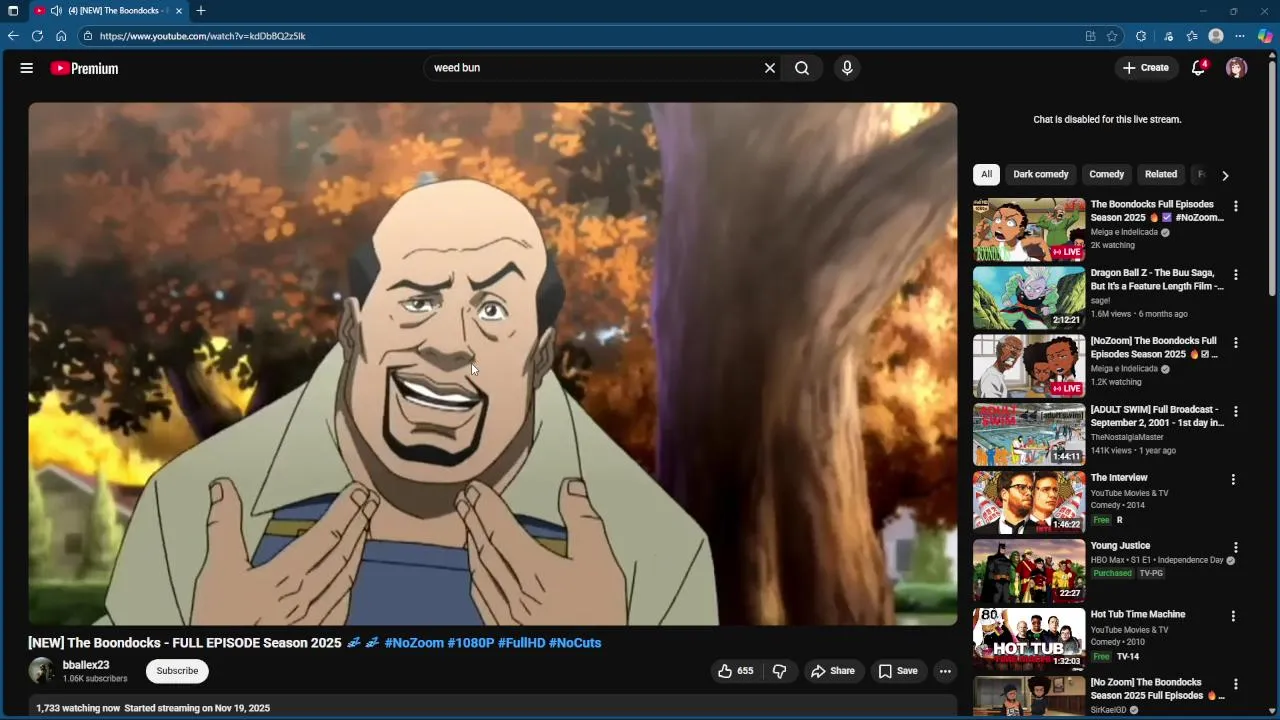Open options for Adult Swim Full Broadcast
The height and width of the screenshot is (720, 1280).
tap(1236, 411)
